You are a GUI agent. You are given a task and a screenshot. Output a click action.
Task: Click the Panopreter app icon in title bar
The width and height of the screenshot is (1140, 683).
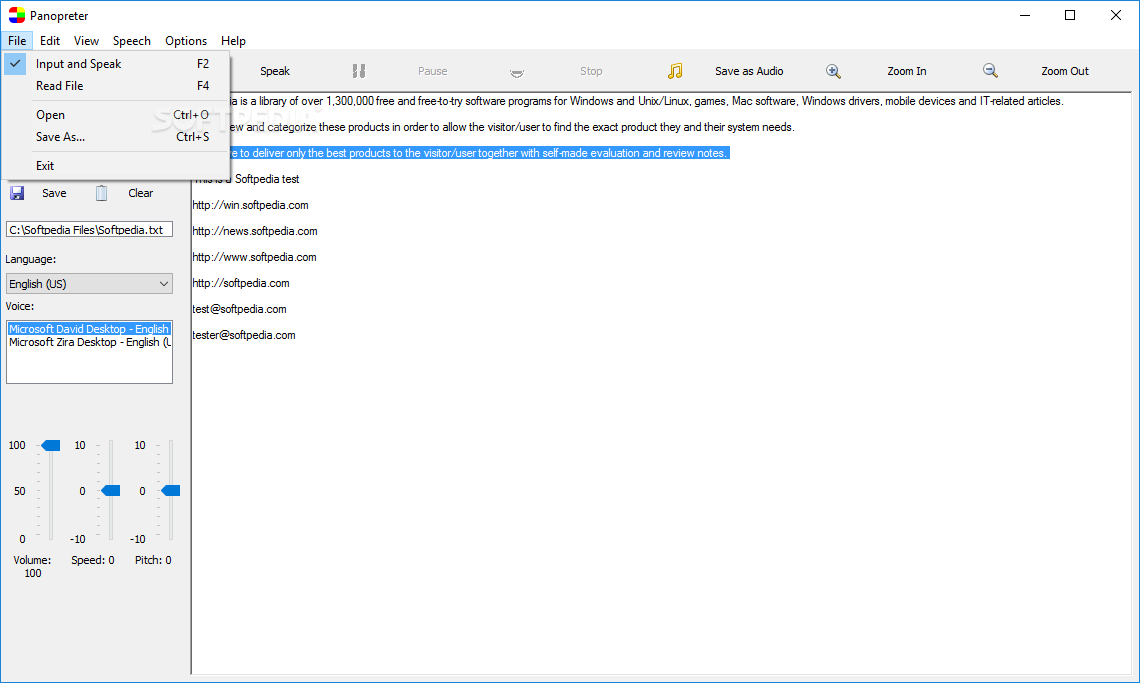coord(16,15)
